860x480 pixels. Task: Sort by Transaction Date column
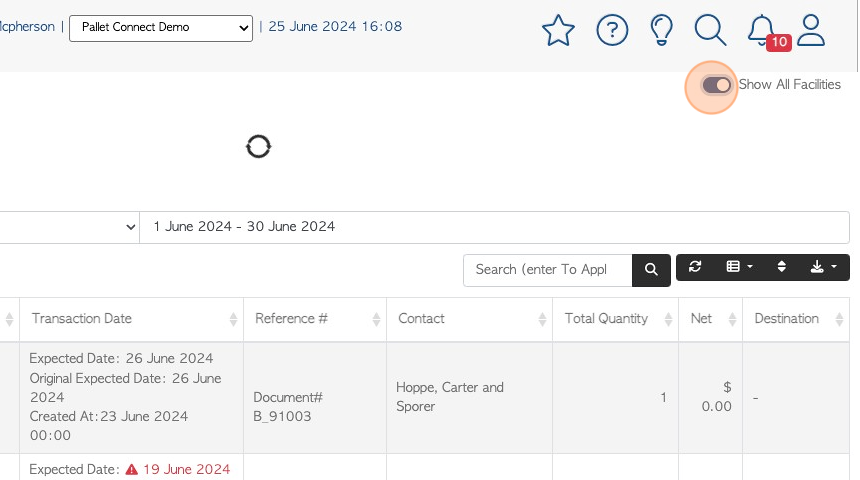(x=131, y=319)
